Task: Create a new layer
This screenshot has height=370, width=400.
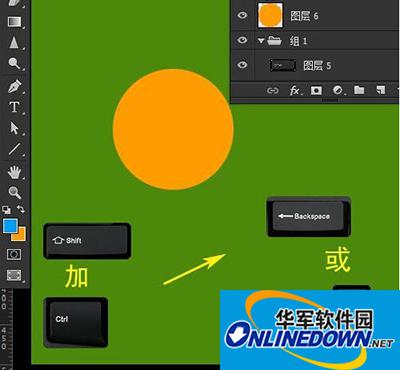Action: click(x=380, y=90)
